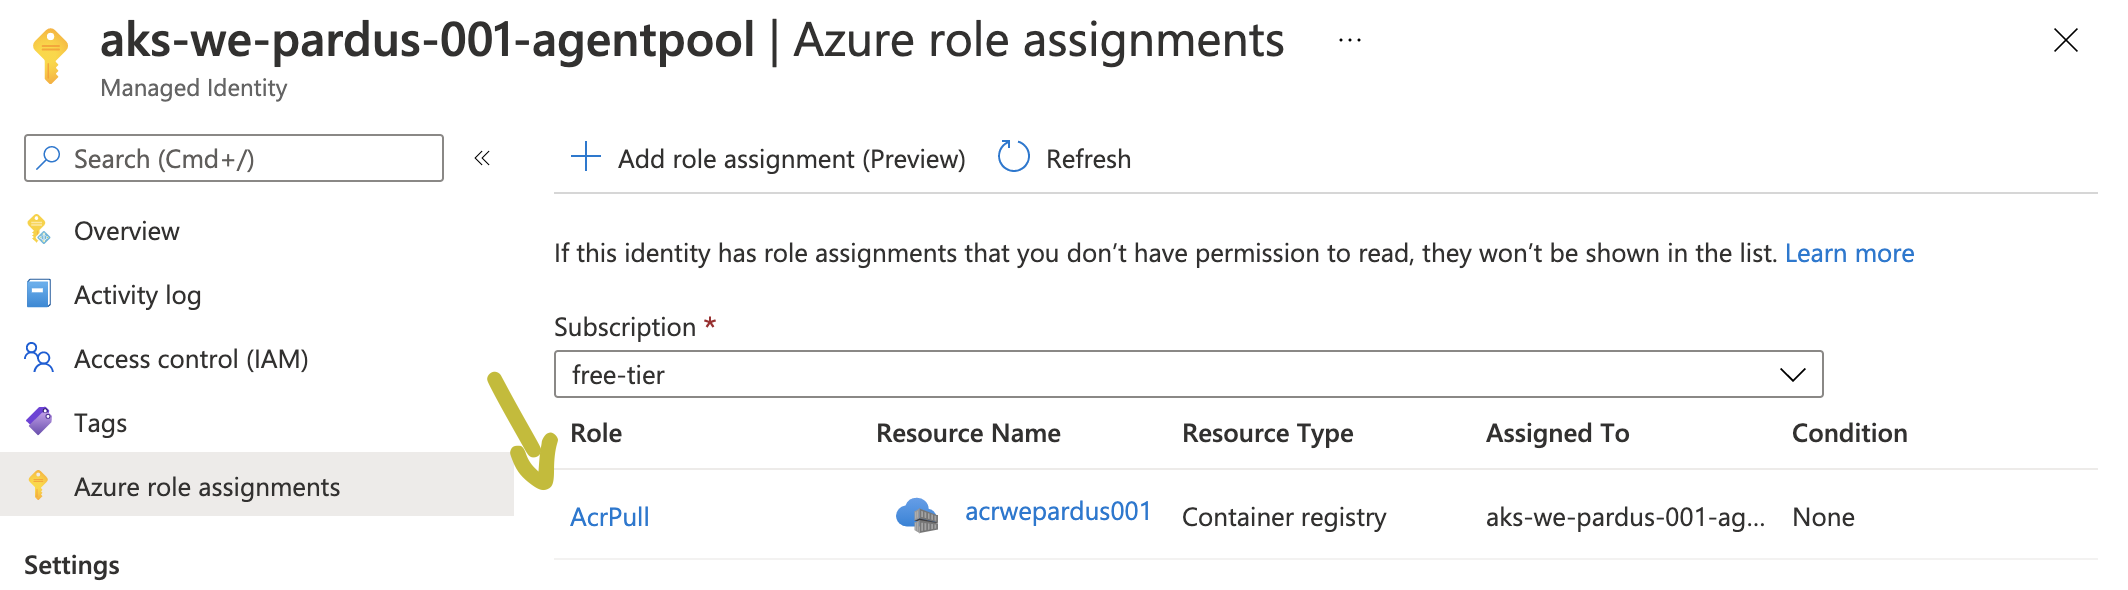The width and height of the screenshot is (2128, 590).
Task: Open the ellipsis more options menu
Action: [1350, 40]
